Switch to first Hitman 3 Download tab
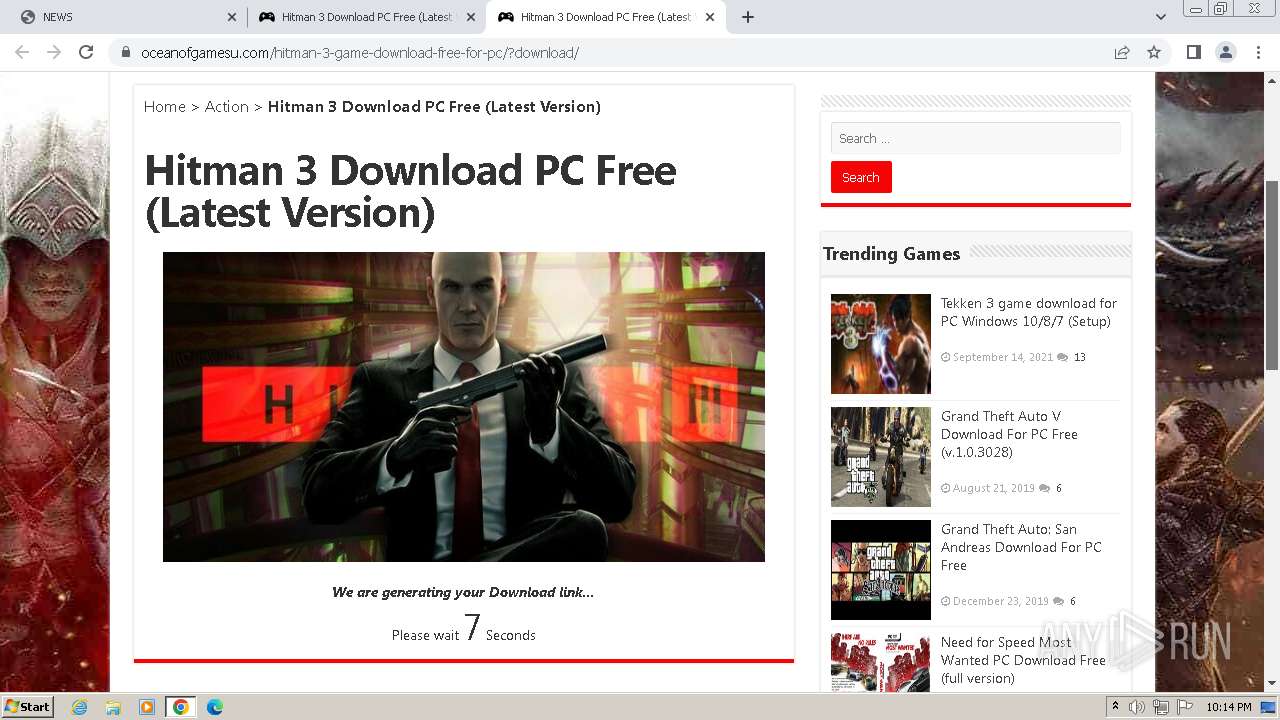The width and height of the screenshot is (1280, 720). tap(366, 17)
